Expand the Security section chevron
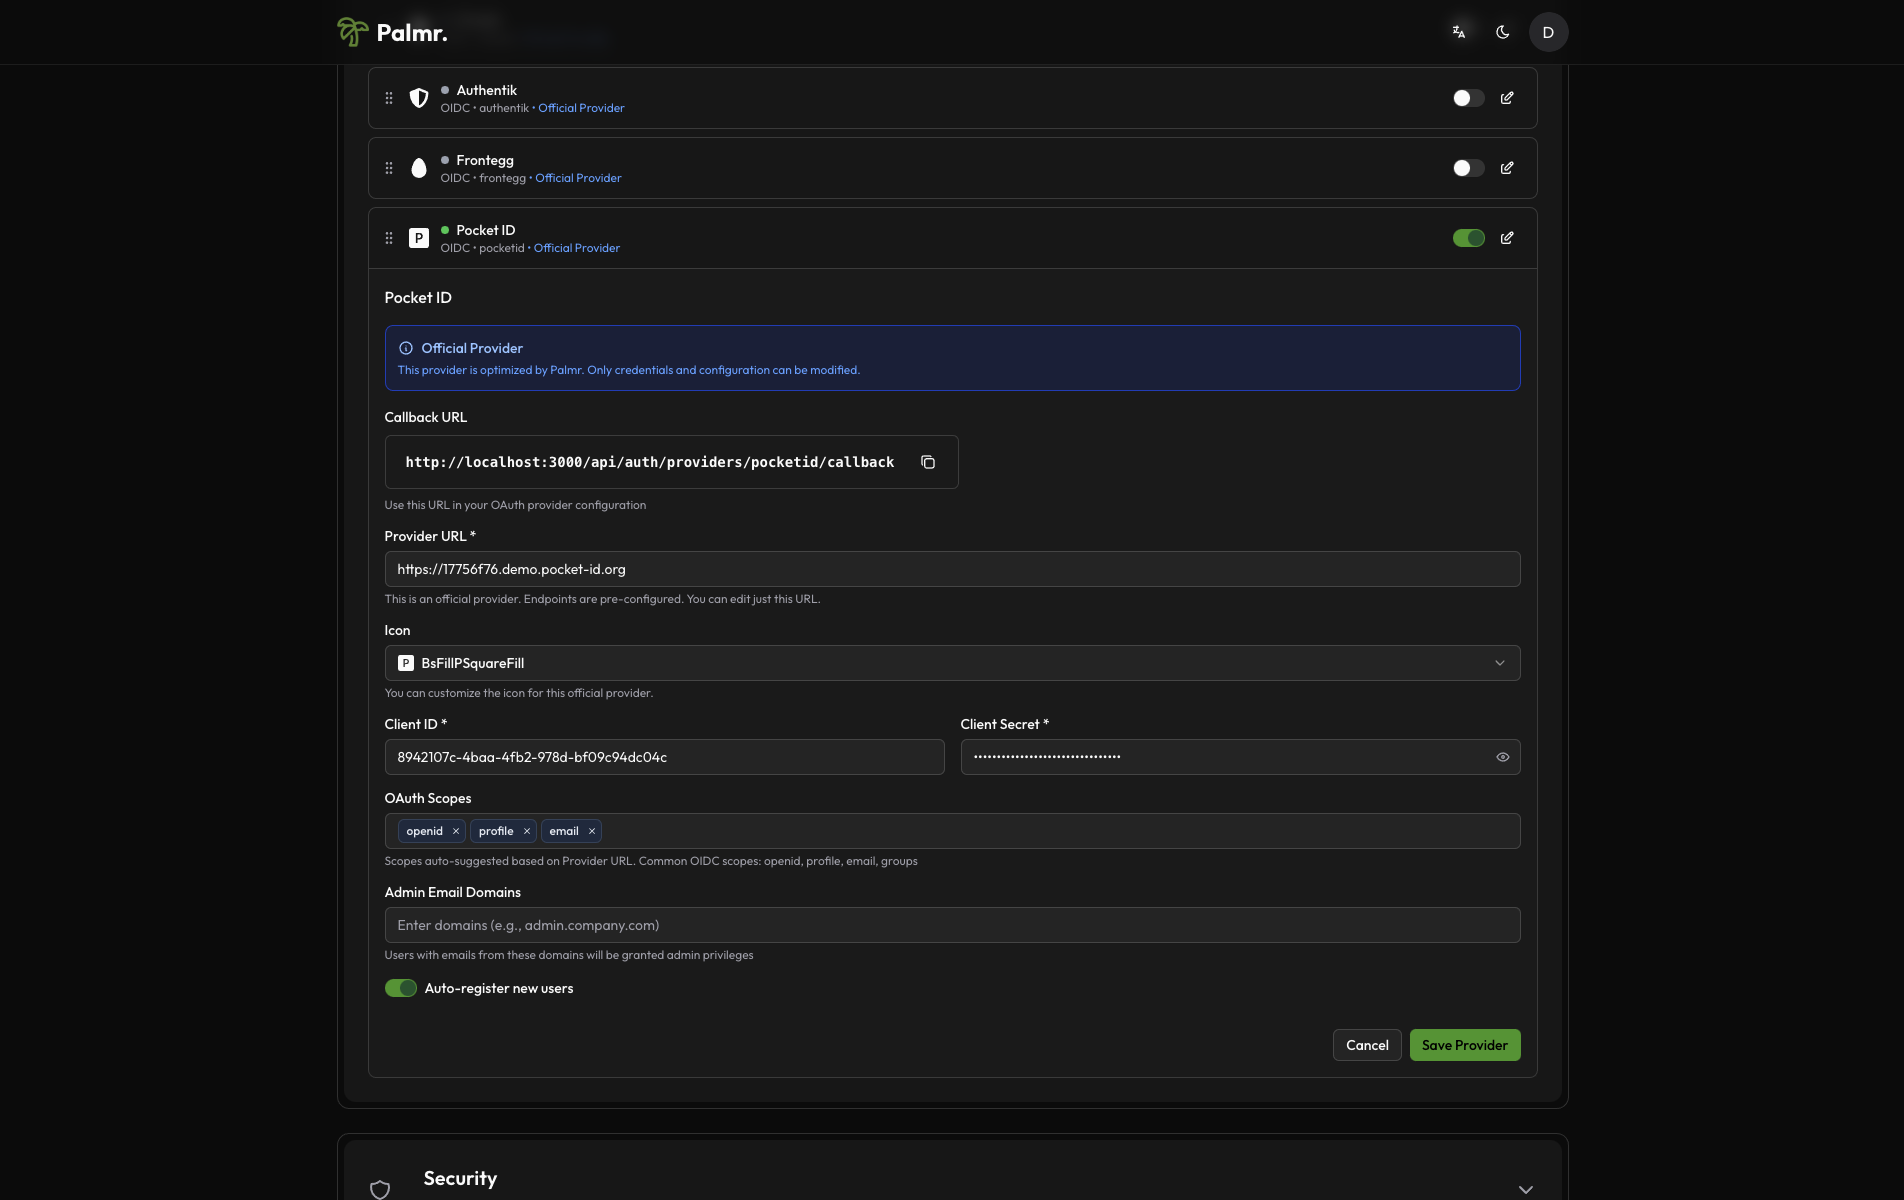 [1525, 1189]
